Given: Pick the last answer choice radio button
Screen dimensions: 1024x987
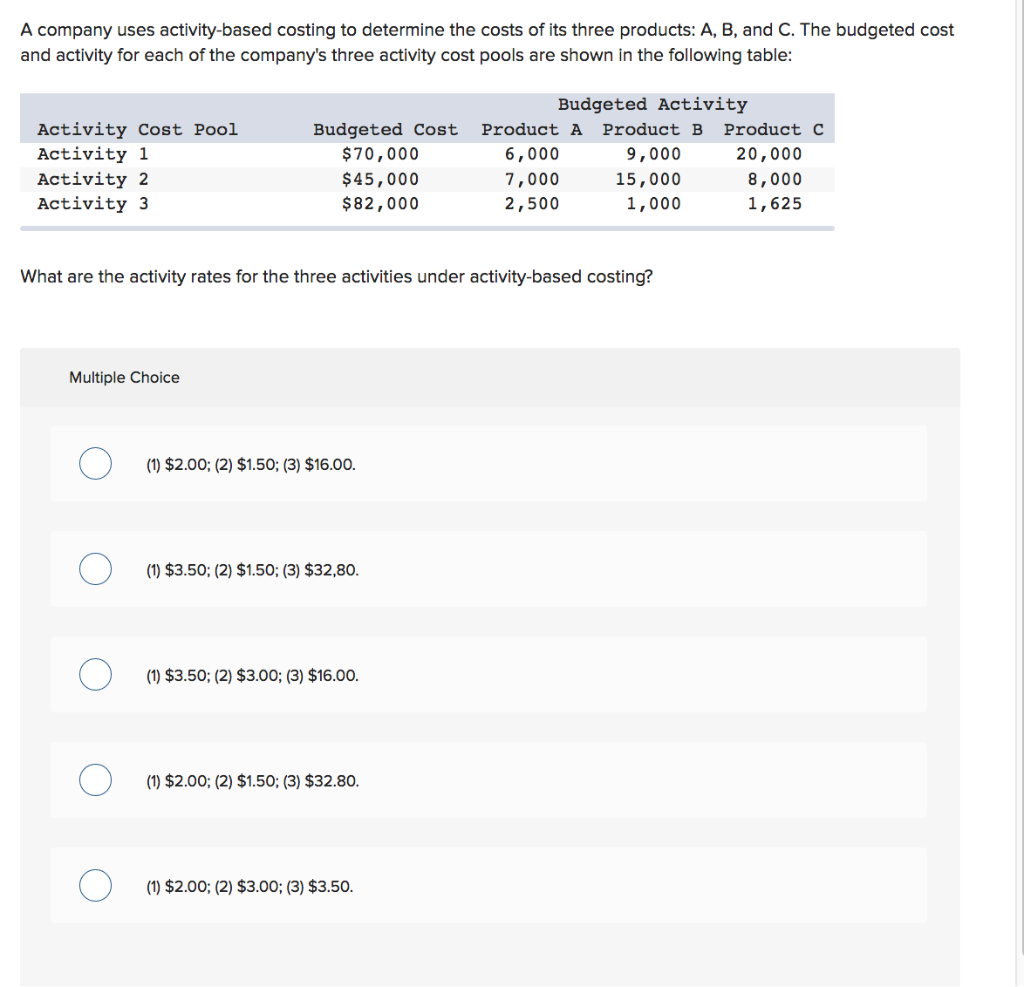Looking at the screenshot, I should 95,885.
